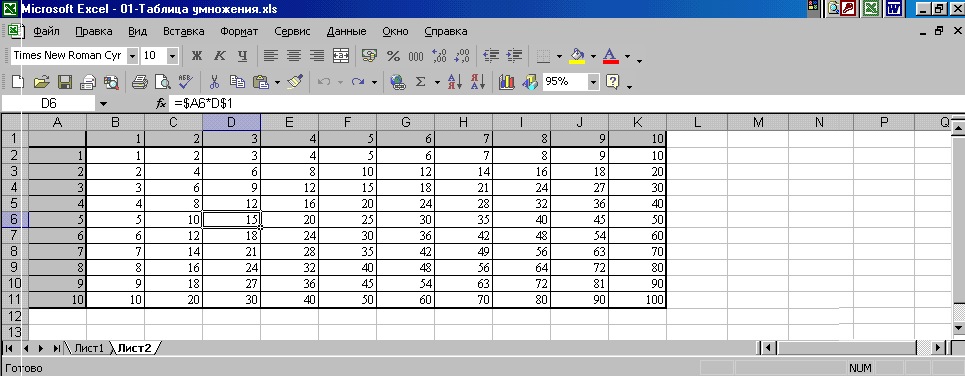Apply percent style format
The height and width of the screenshot is (376, 965).
(x=393, y=55)
